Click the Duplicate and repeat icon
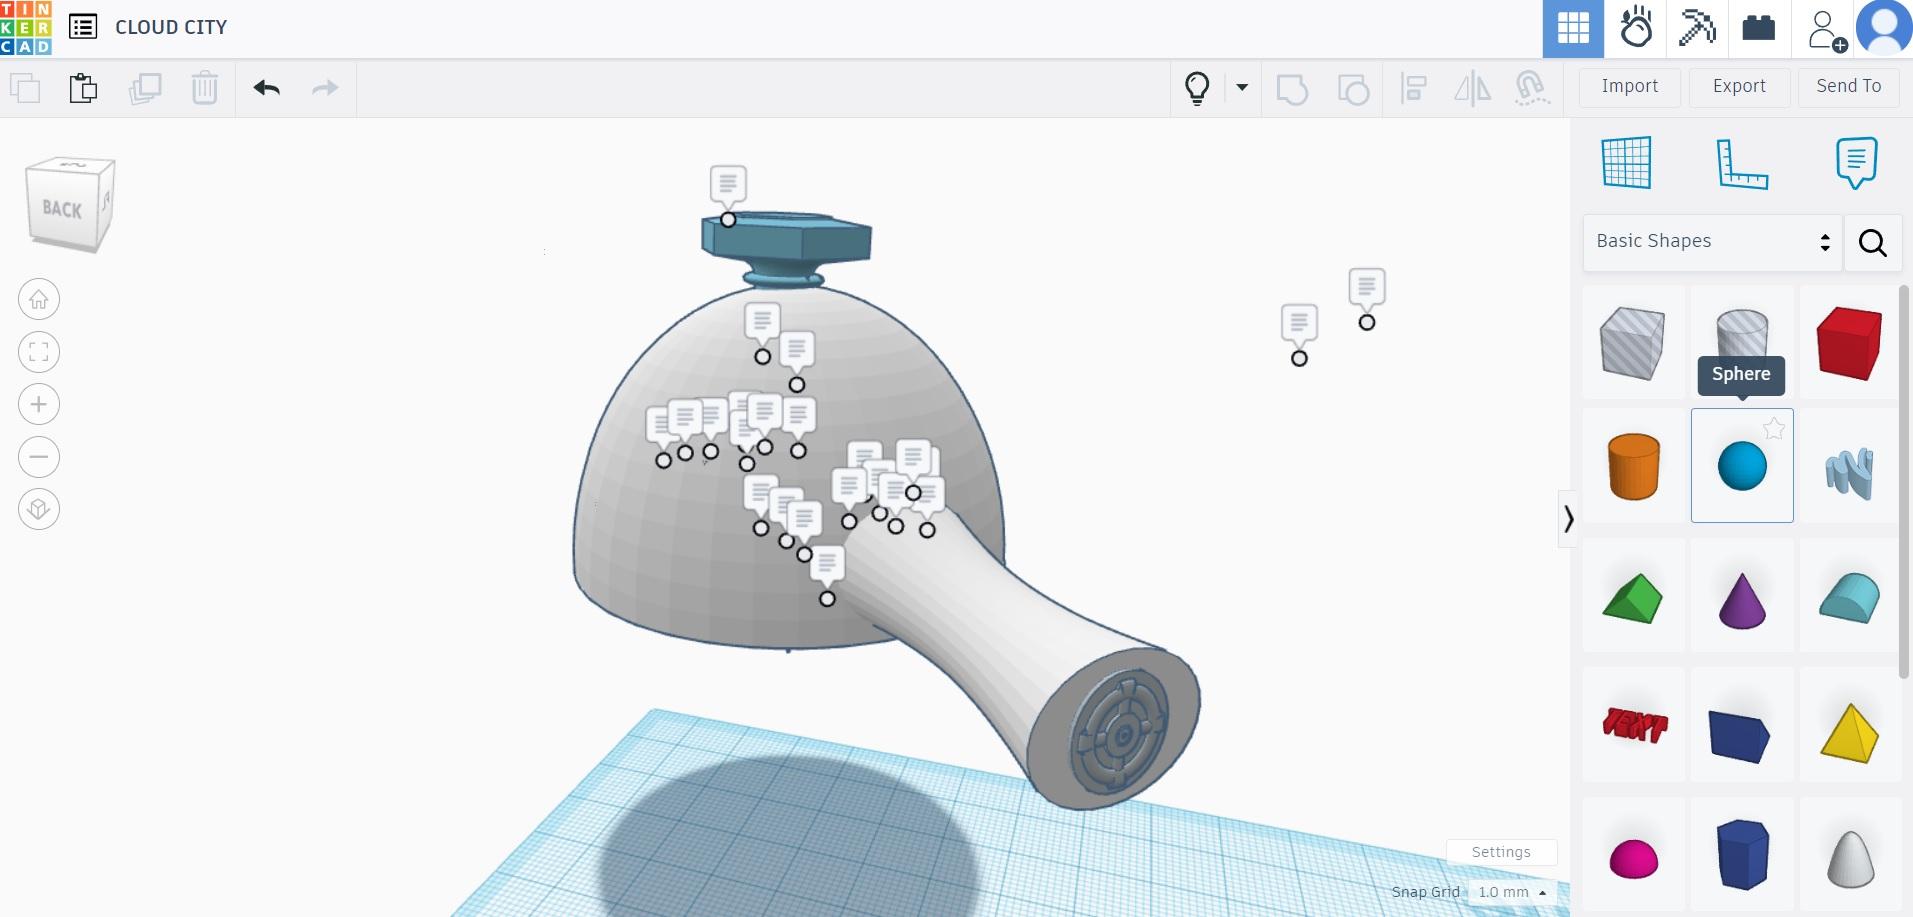1913x917 pixels. [145, 88]
